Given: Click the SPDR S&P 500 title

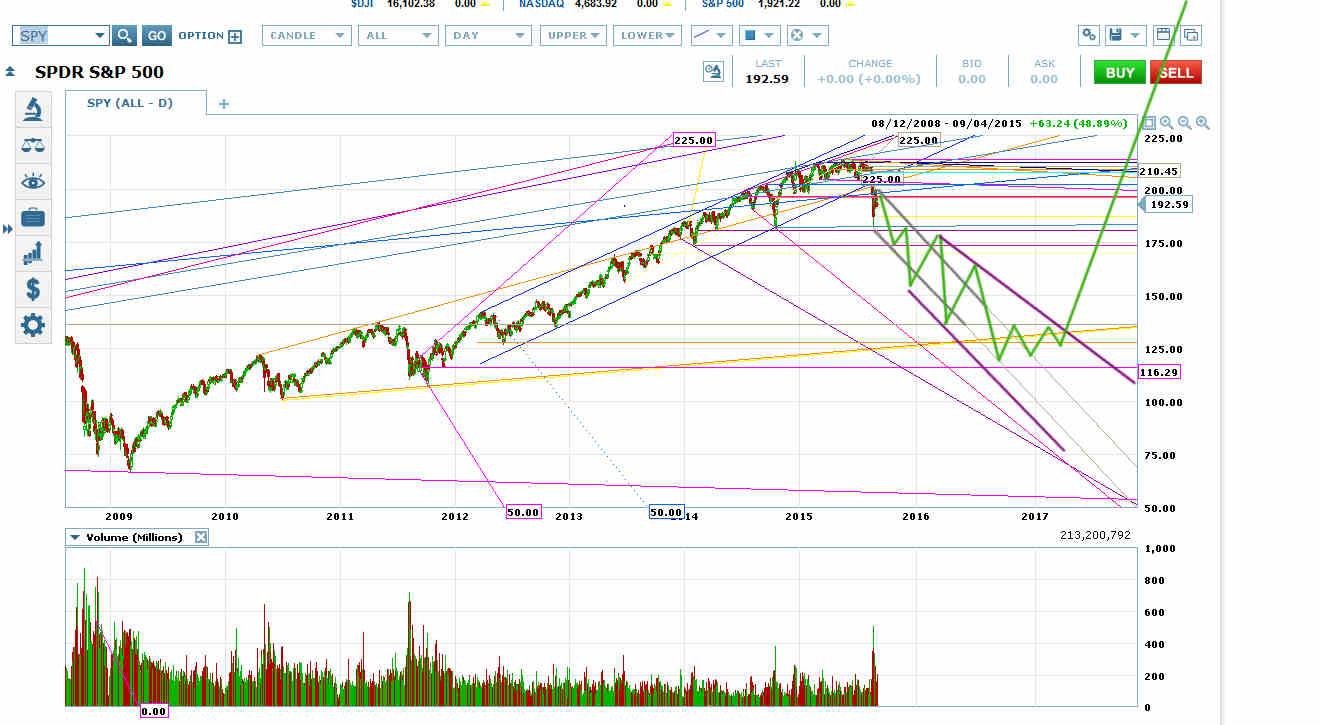Looking at the screenshot, I should tap(99, 72).
